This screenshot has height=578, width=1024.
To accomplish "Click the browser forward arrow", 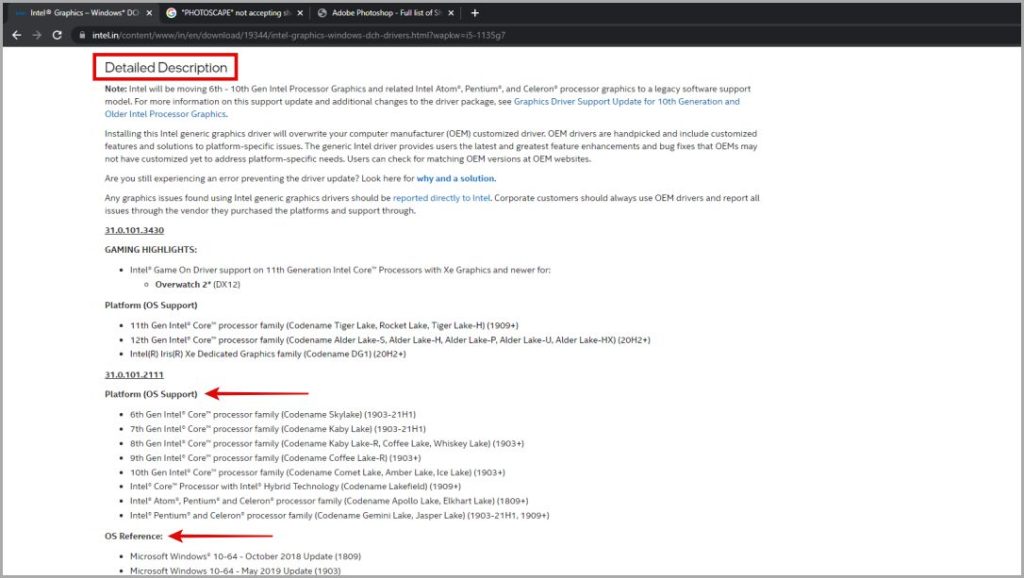I will 37,35.
